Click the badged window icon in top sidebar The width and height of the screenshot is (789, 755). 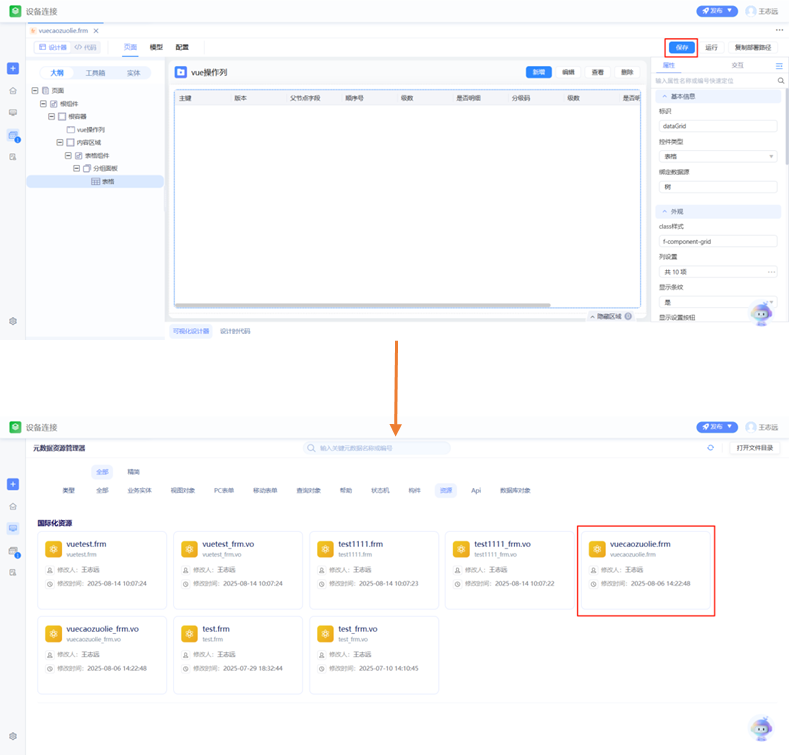pyautogui.click(x=14, y=135)
